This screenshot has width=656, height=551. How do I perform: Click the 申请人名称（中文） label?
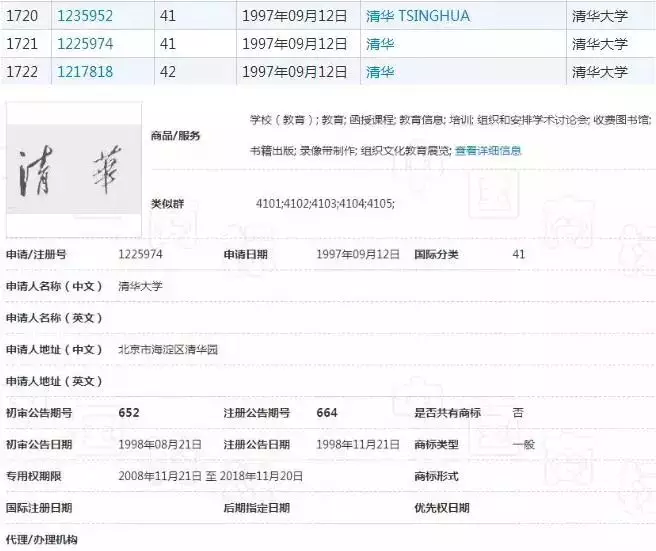point(54,286)
